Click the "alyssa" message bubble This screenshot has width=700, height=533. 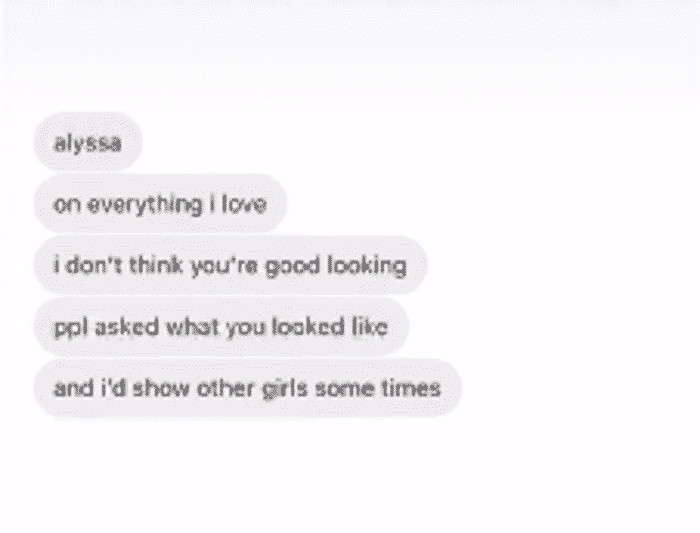[87, 143]
